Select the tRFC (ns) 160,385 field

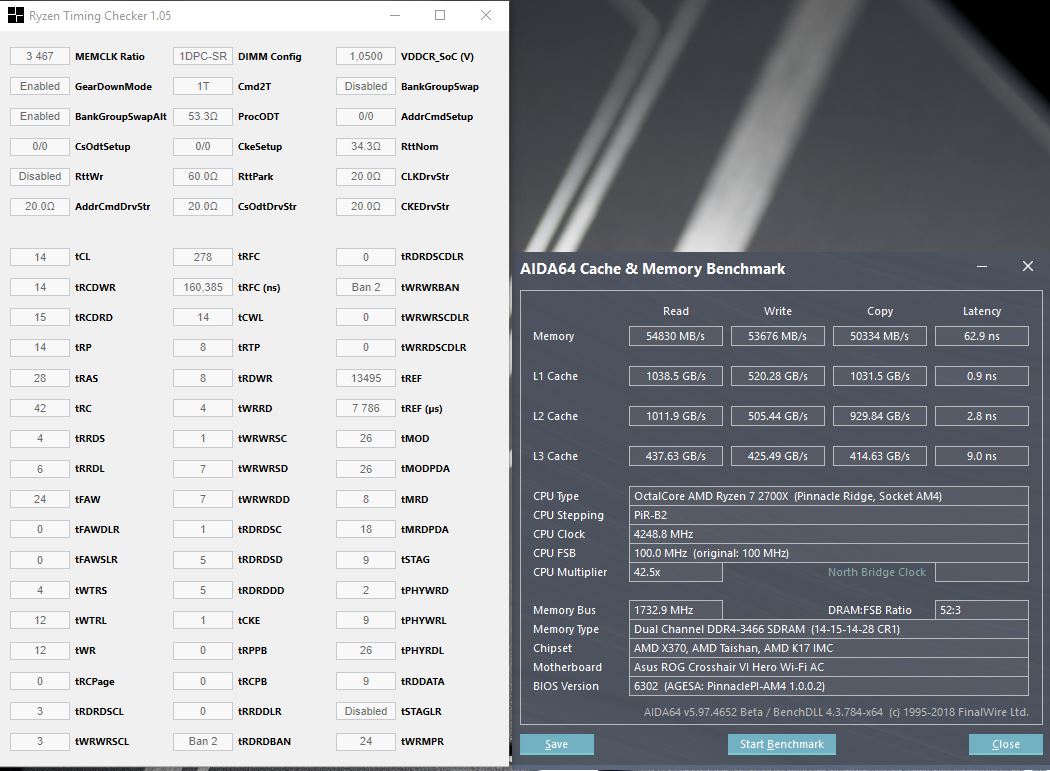coord(203,287)
